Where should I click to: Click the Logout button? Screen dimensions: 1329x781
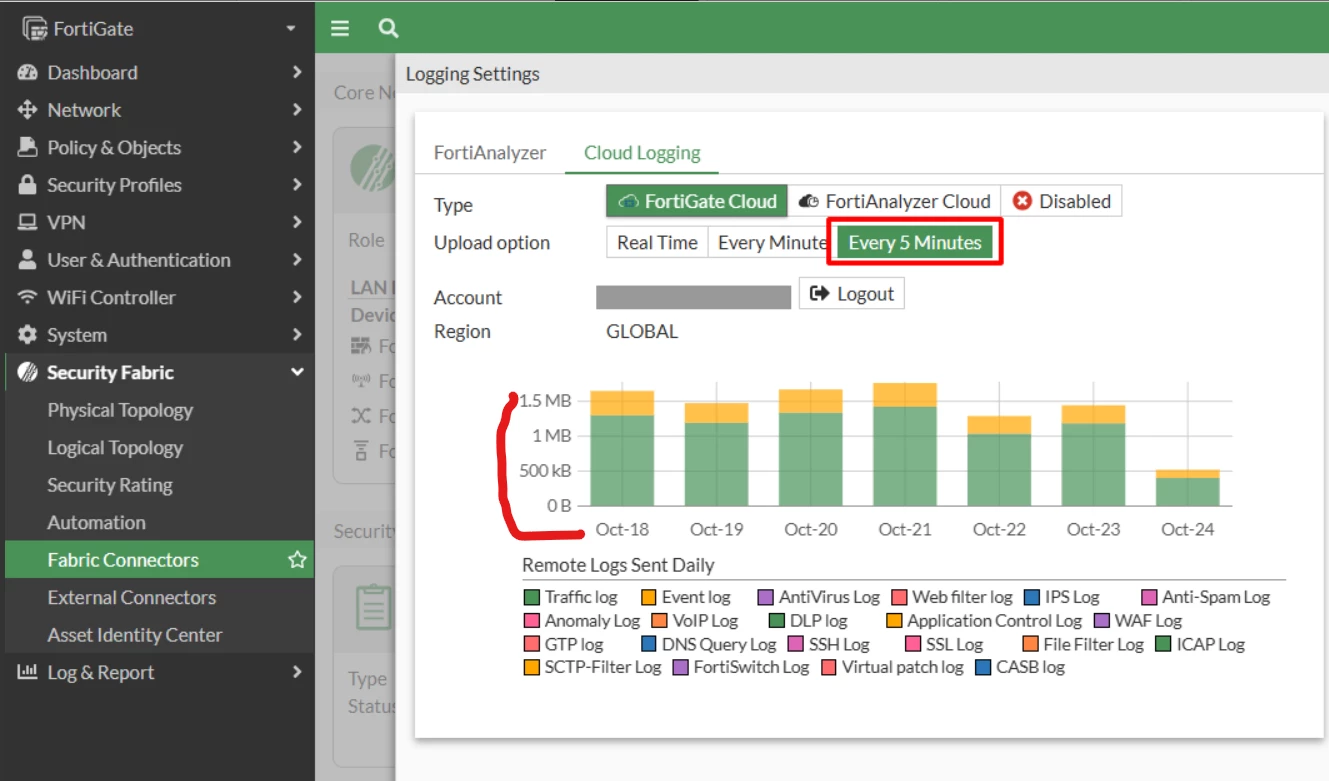(852, 293)
